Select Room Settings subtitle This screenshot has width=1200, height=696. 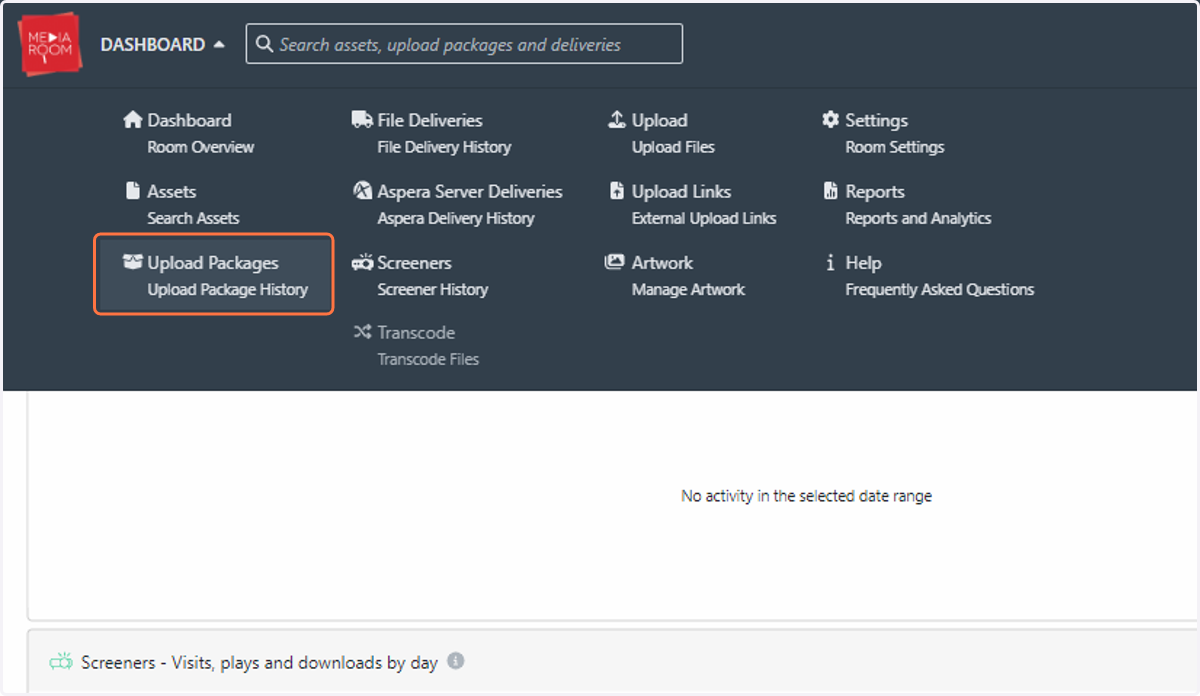tap(895, 147)
